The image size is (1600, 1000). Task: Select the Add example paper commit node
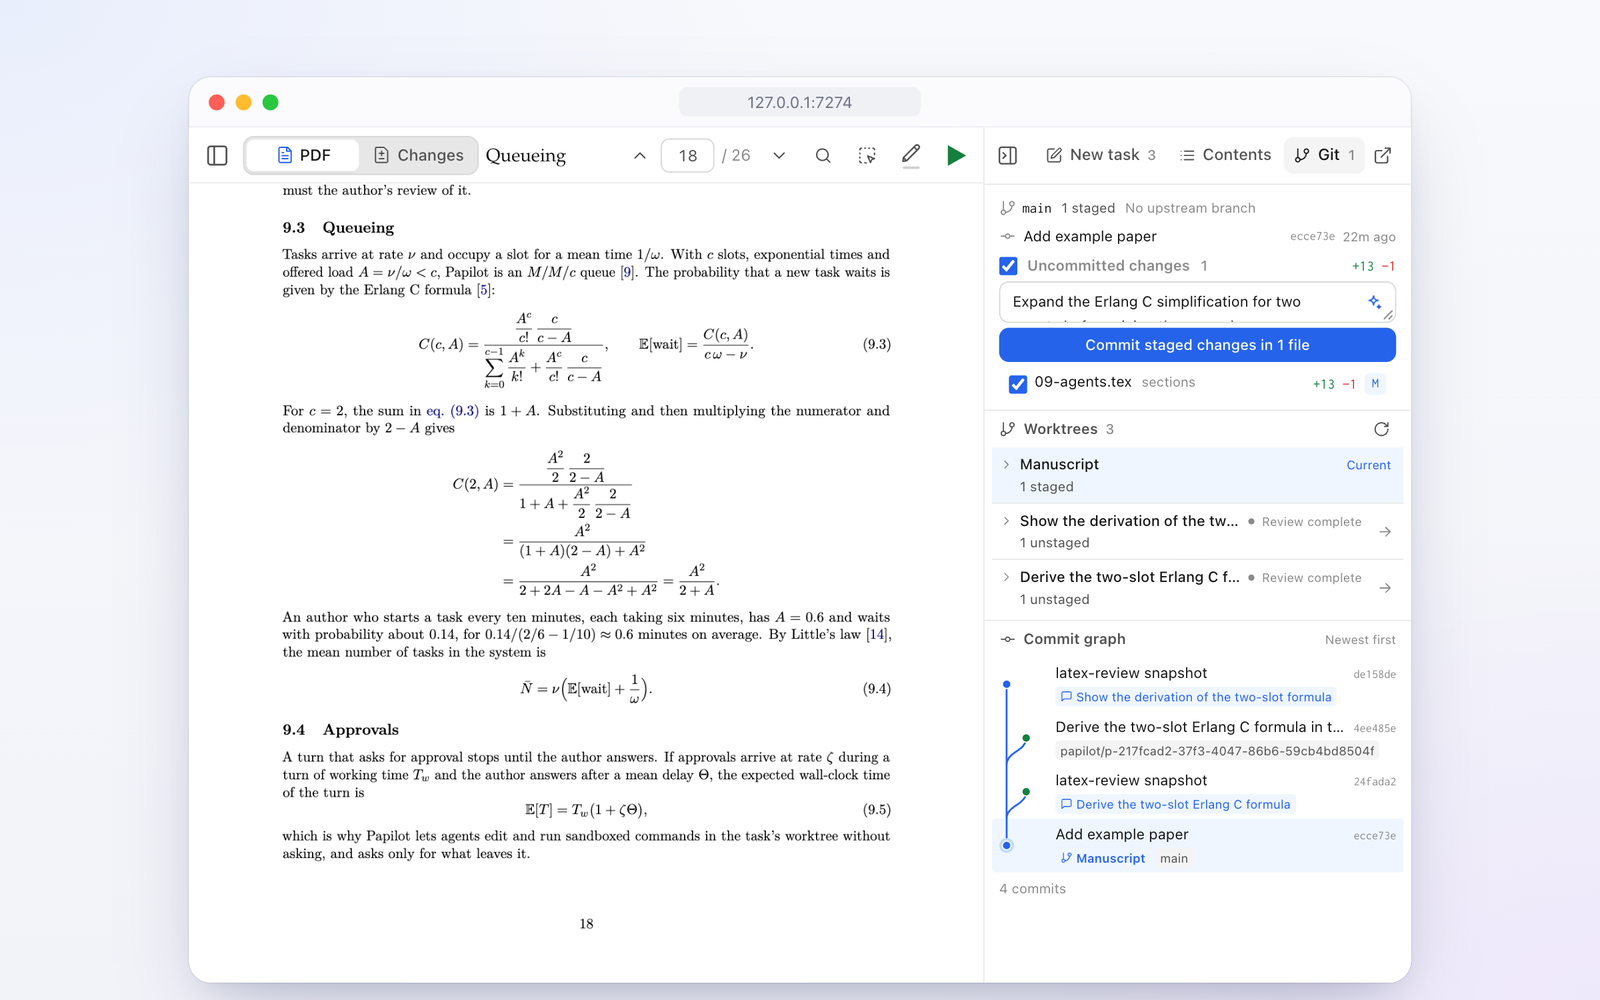[x=1007, y=846]
